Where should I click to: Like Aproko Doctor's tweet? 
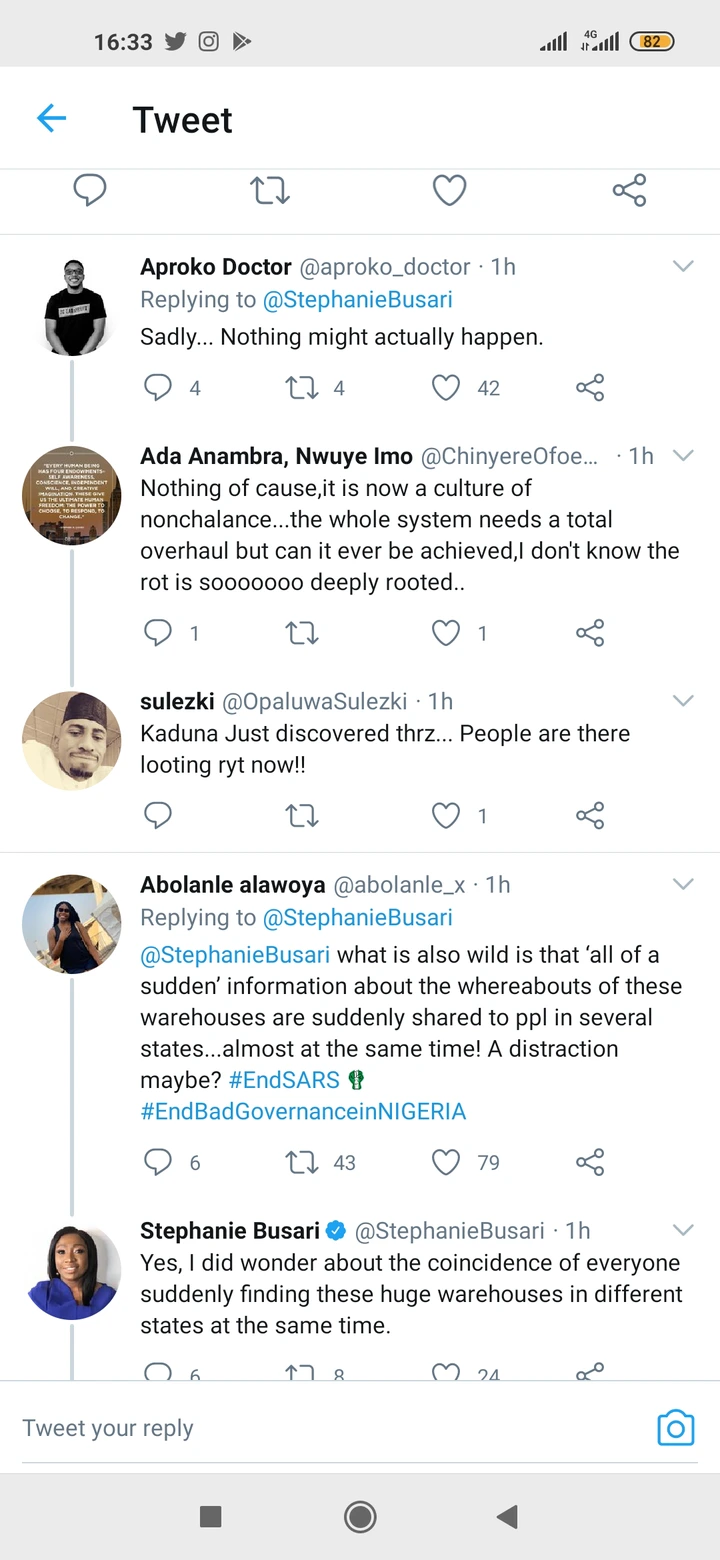point(446,388)
